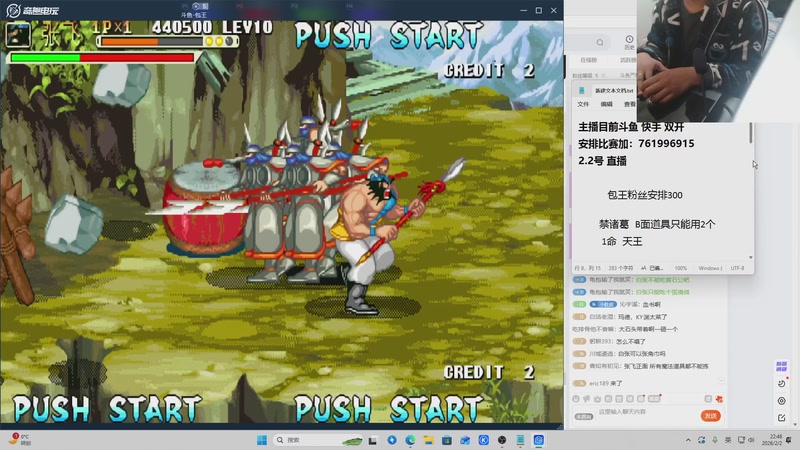The height and width of the screenshot is (450, 800).
Task: Click the Notepad vertical scrollbar
Action: (x=751, y=133)
